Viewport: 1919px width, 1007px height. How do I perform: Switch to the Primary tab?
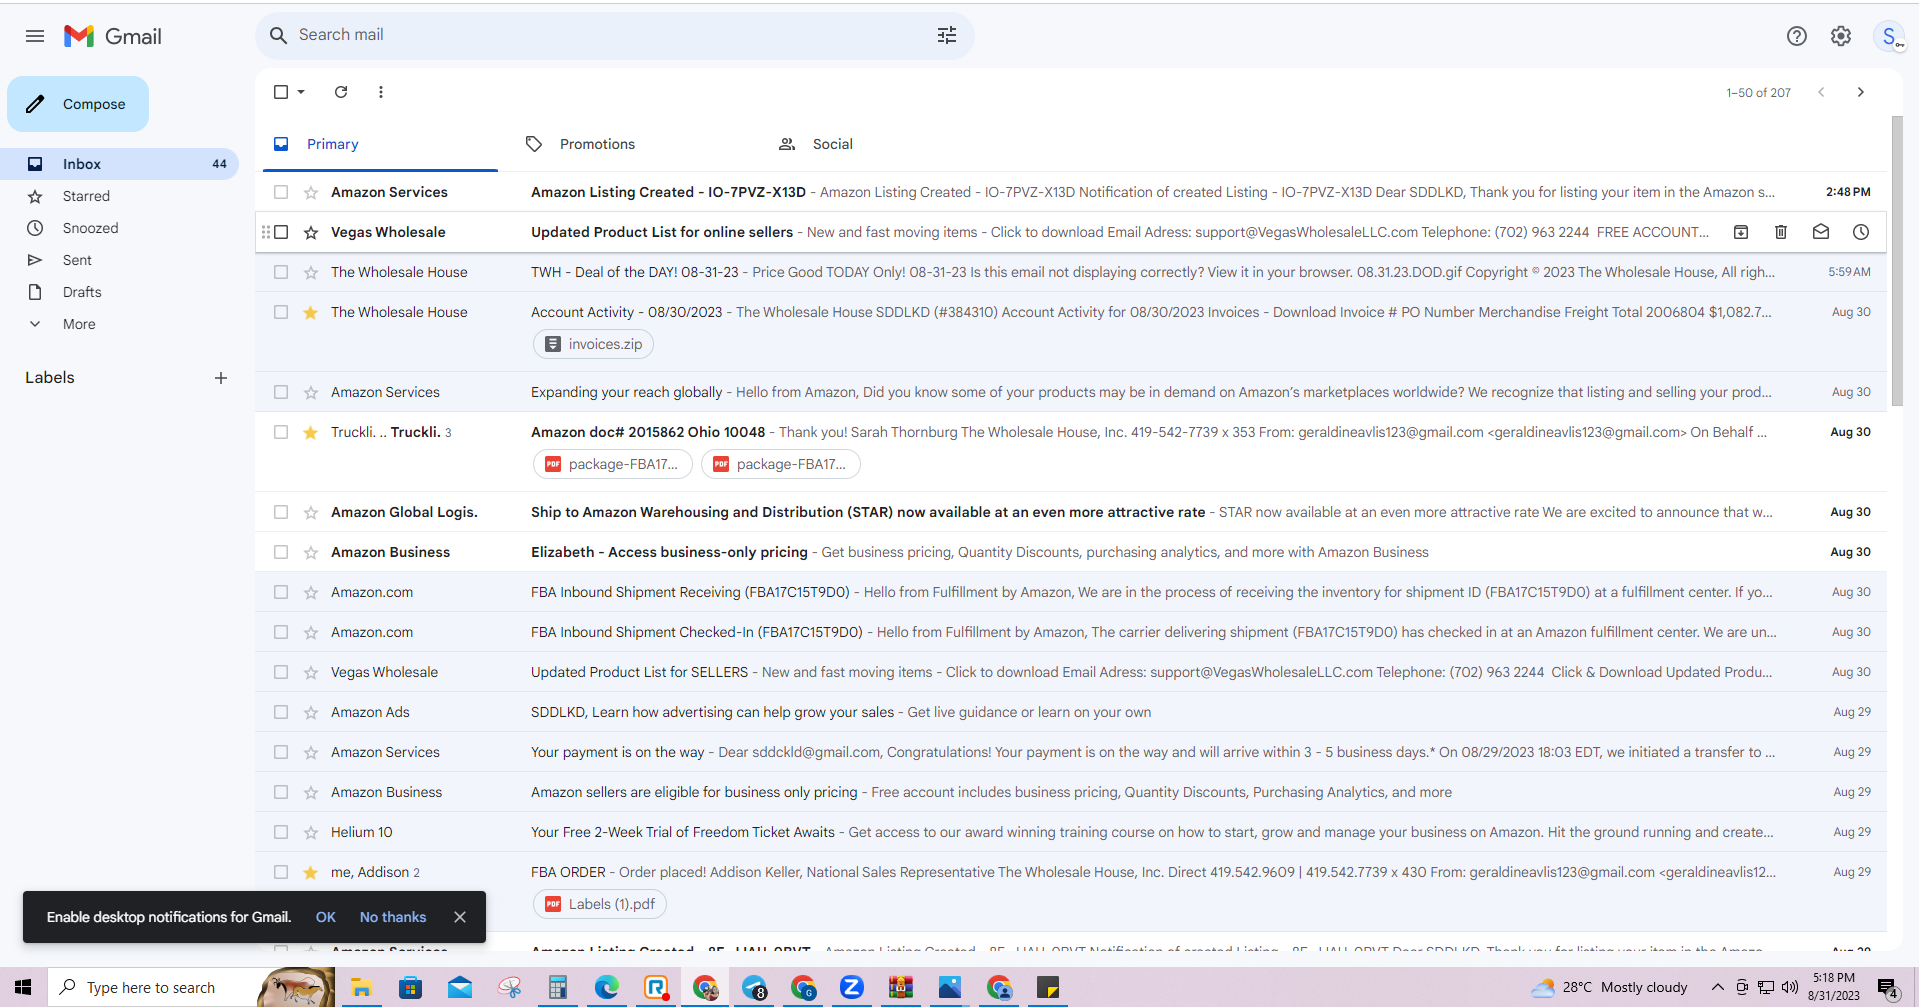380,144
